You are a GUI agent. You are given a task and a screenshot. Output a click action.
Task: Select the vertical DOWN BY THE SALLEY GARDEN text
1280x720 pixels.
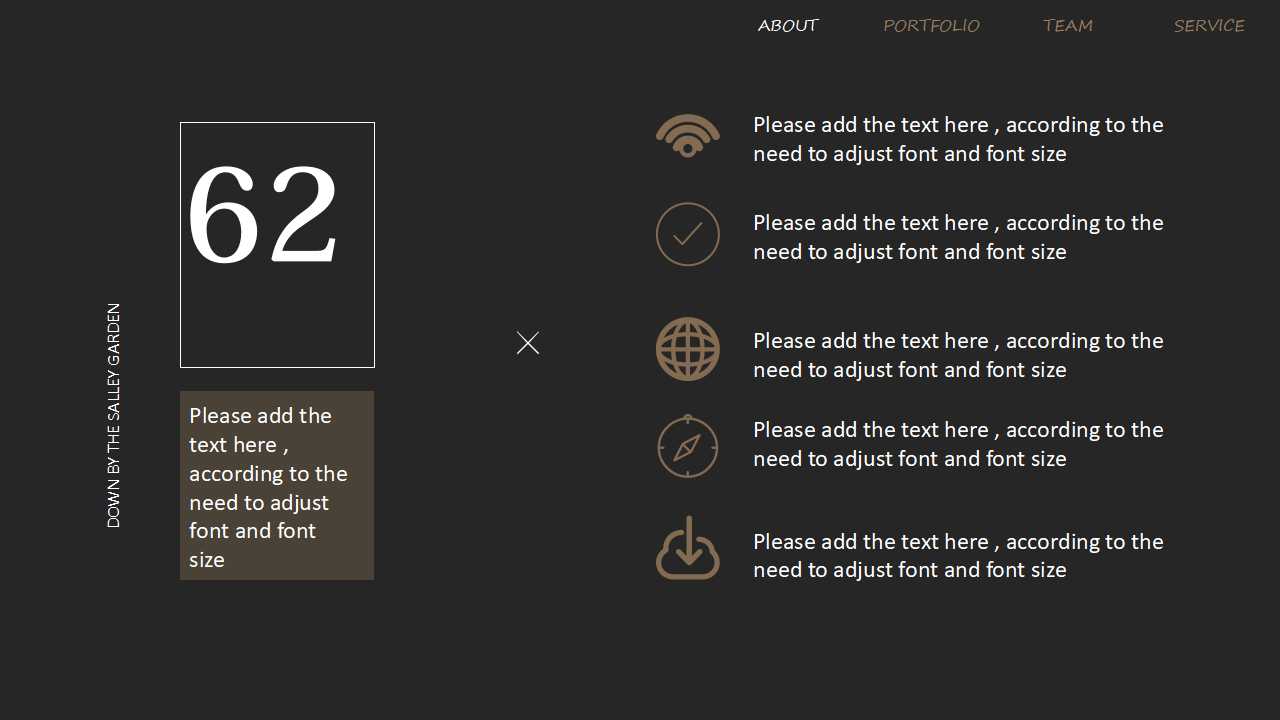[114, 415]
